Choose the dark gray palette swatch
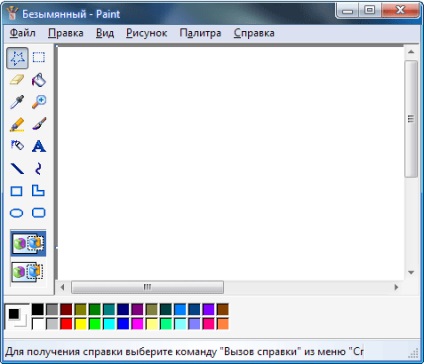Image resolution: width=424 pixels, height=364 pixels. [x=52, y=309]
